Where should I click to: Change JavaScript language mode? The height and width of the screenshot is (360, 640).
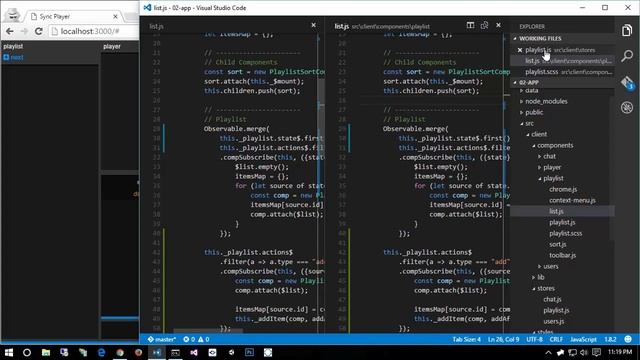(x=583, y=339)
